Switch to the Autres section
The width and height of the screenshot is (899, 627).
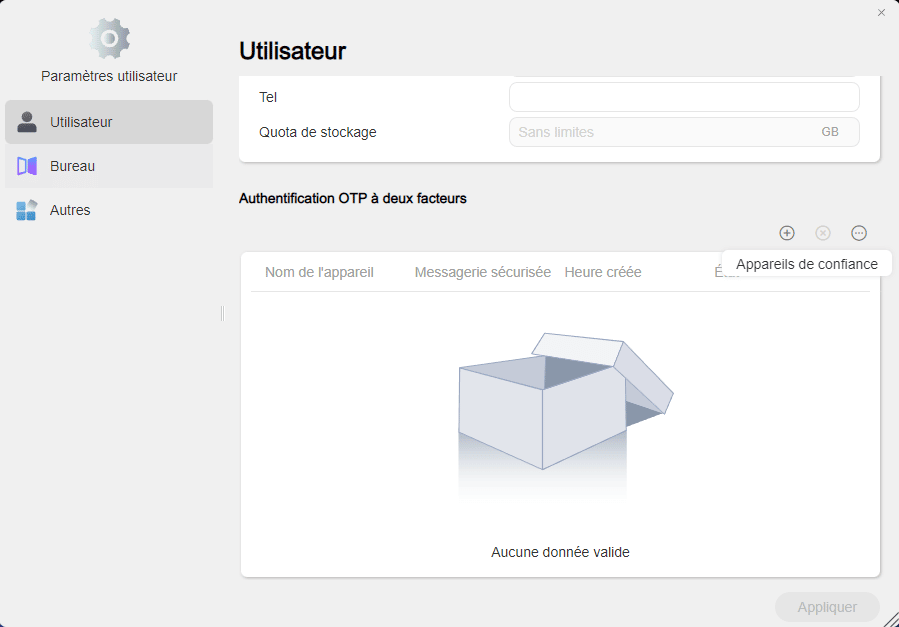pos(109,210)
